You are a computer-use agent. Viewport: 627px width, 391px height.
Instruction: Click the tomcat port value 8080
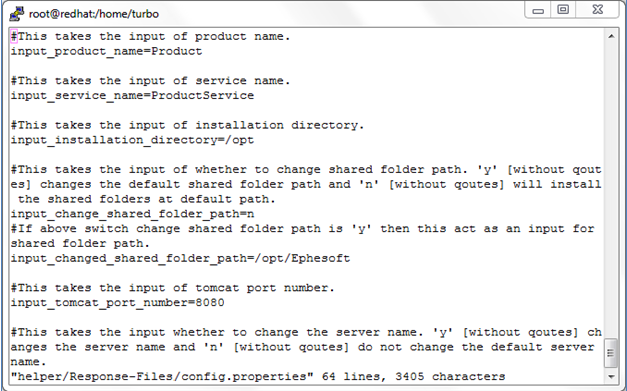(210, 303)
